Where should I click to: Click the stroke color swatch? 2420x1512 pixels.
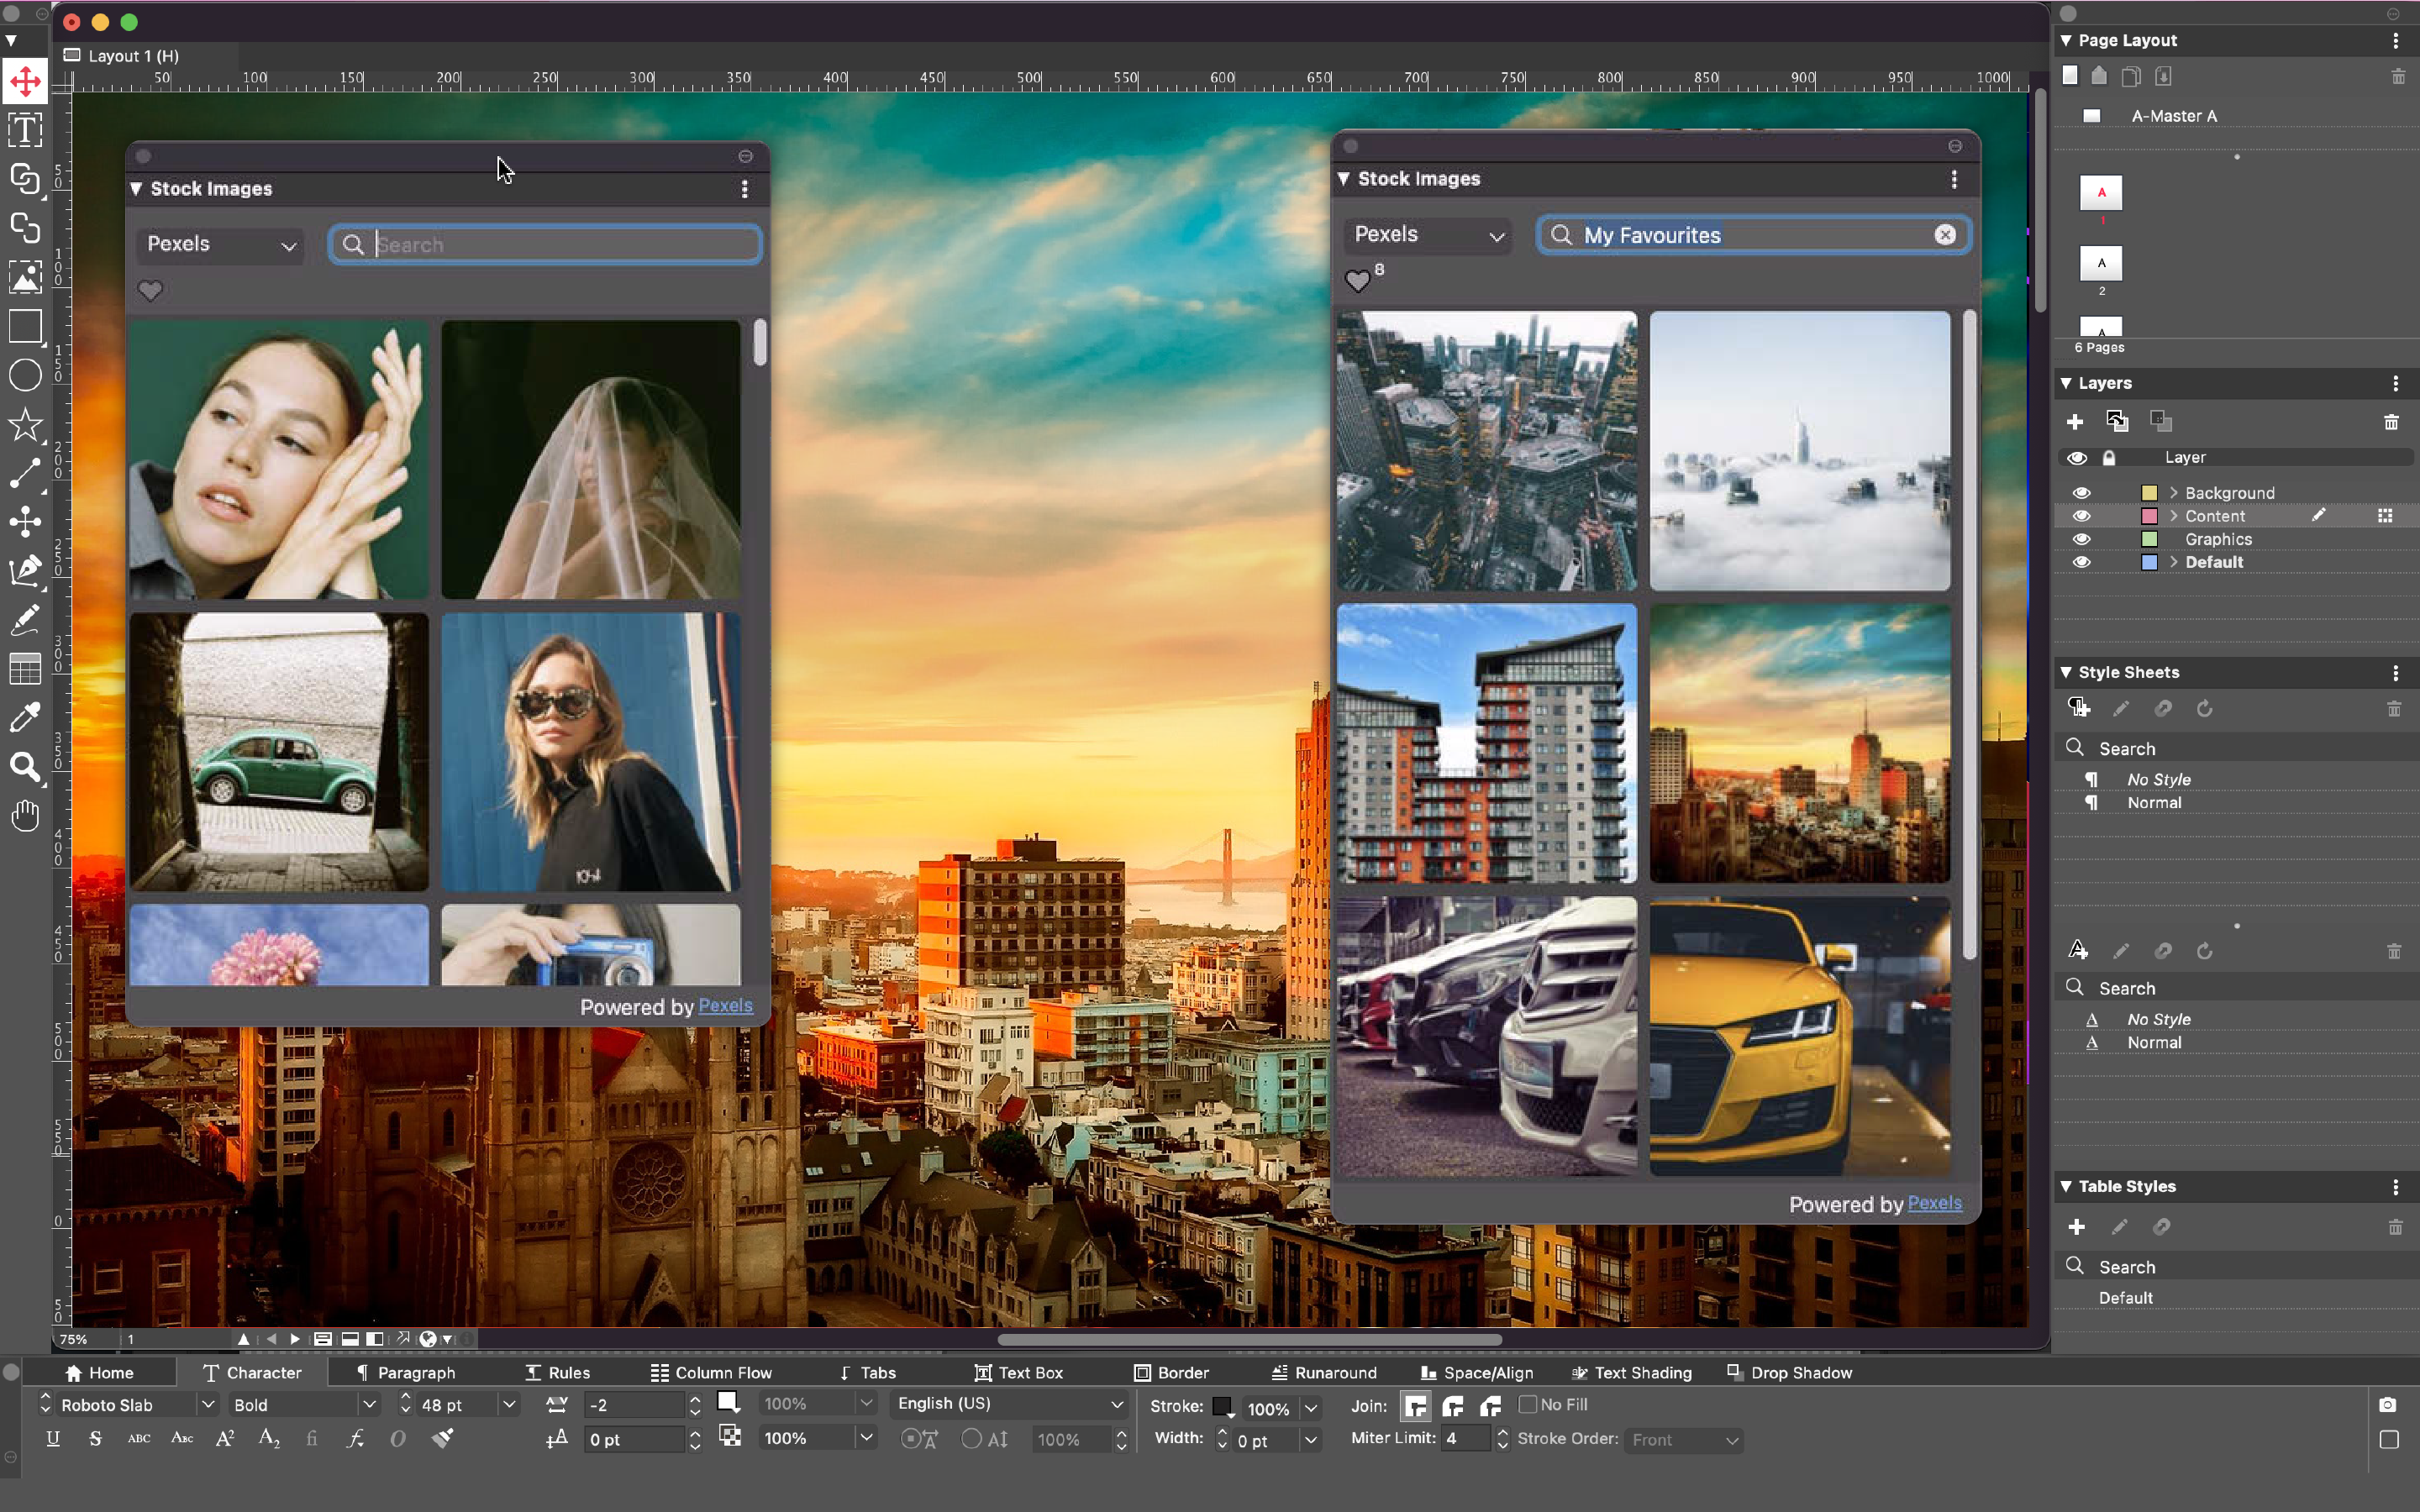(x=1222, y=1406)
